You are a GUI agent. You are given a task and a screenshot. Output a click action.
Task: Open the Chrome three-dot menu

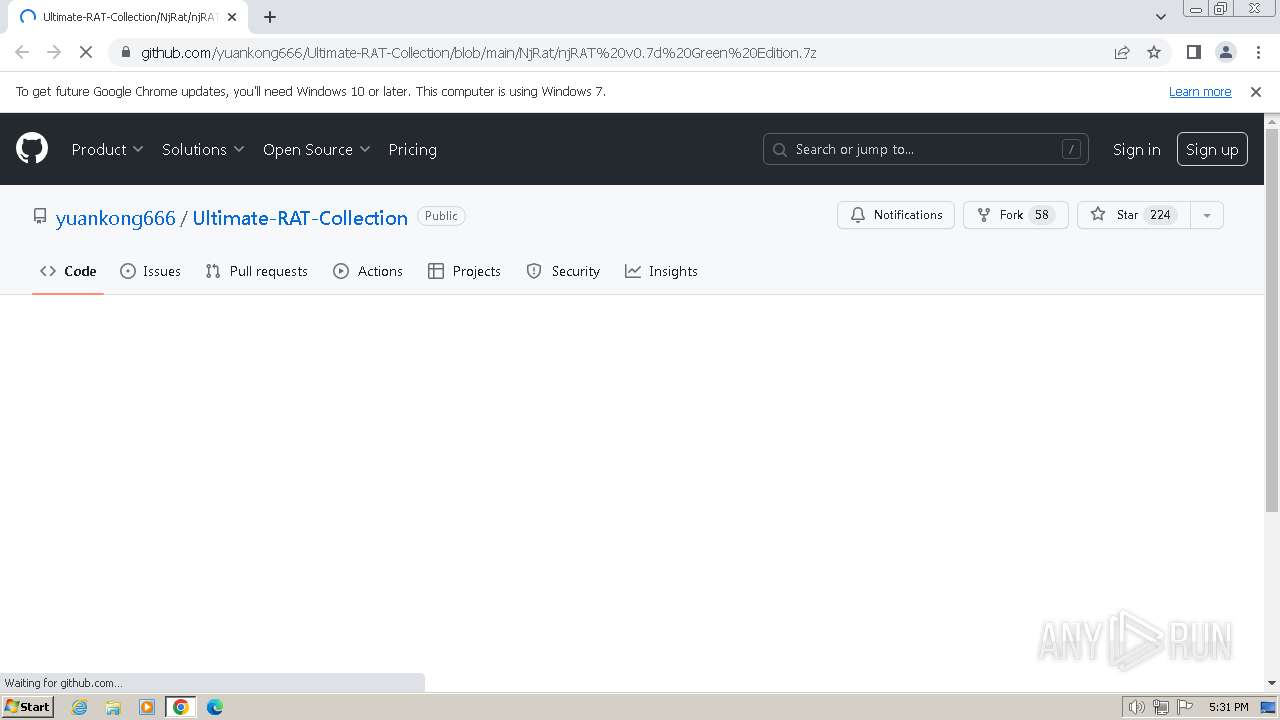(x=1257, y=52)
